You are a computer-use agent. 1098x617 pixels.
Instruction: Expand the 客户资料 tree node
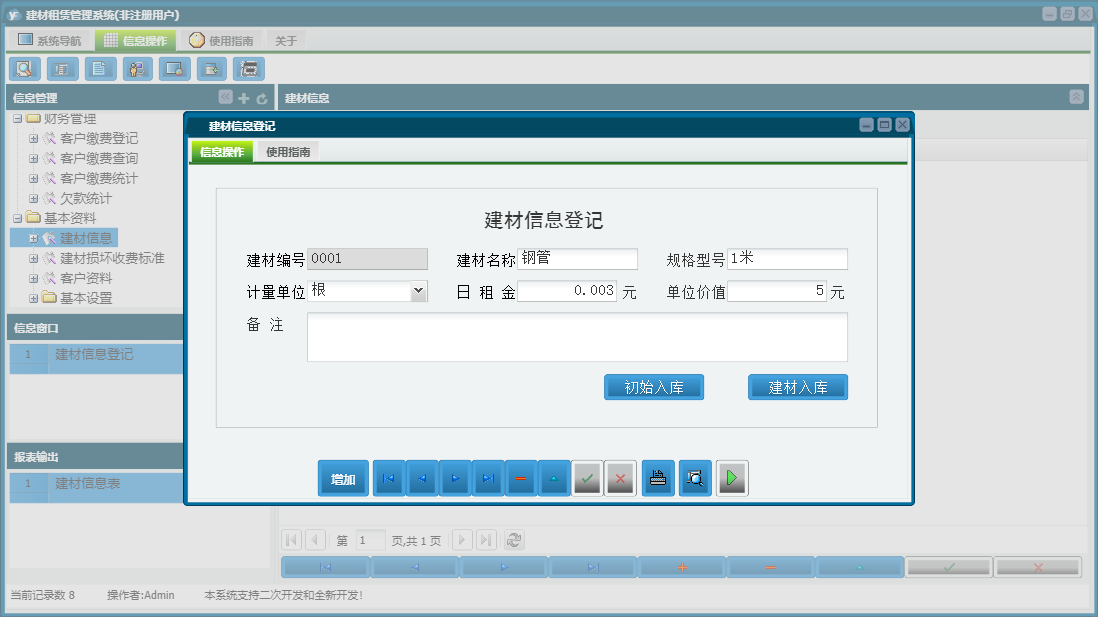[33, 278]
